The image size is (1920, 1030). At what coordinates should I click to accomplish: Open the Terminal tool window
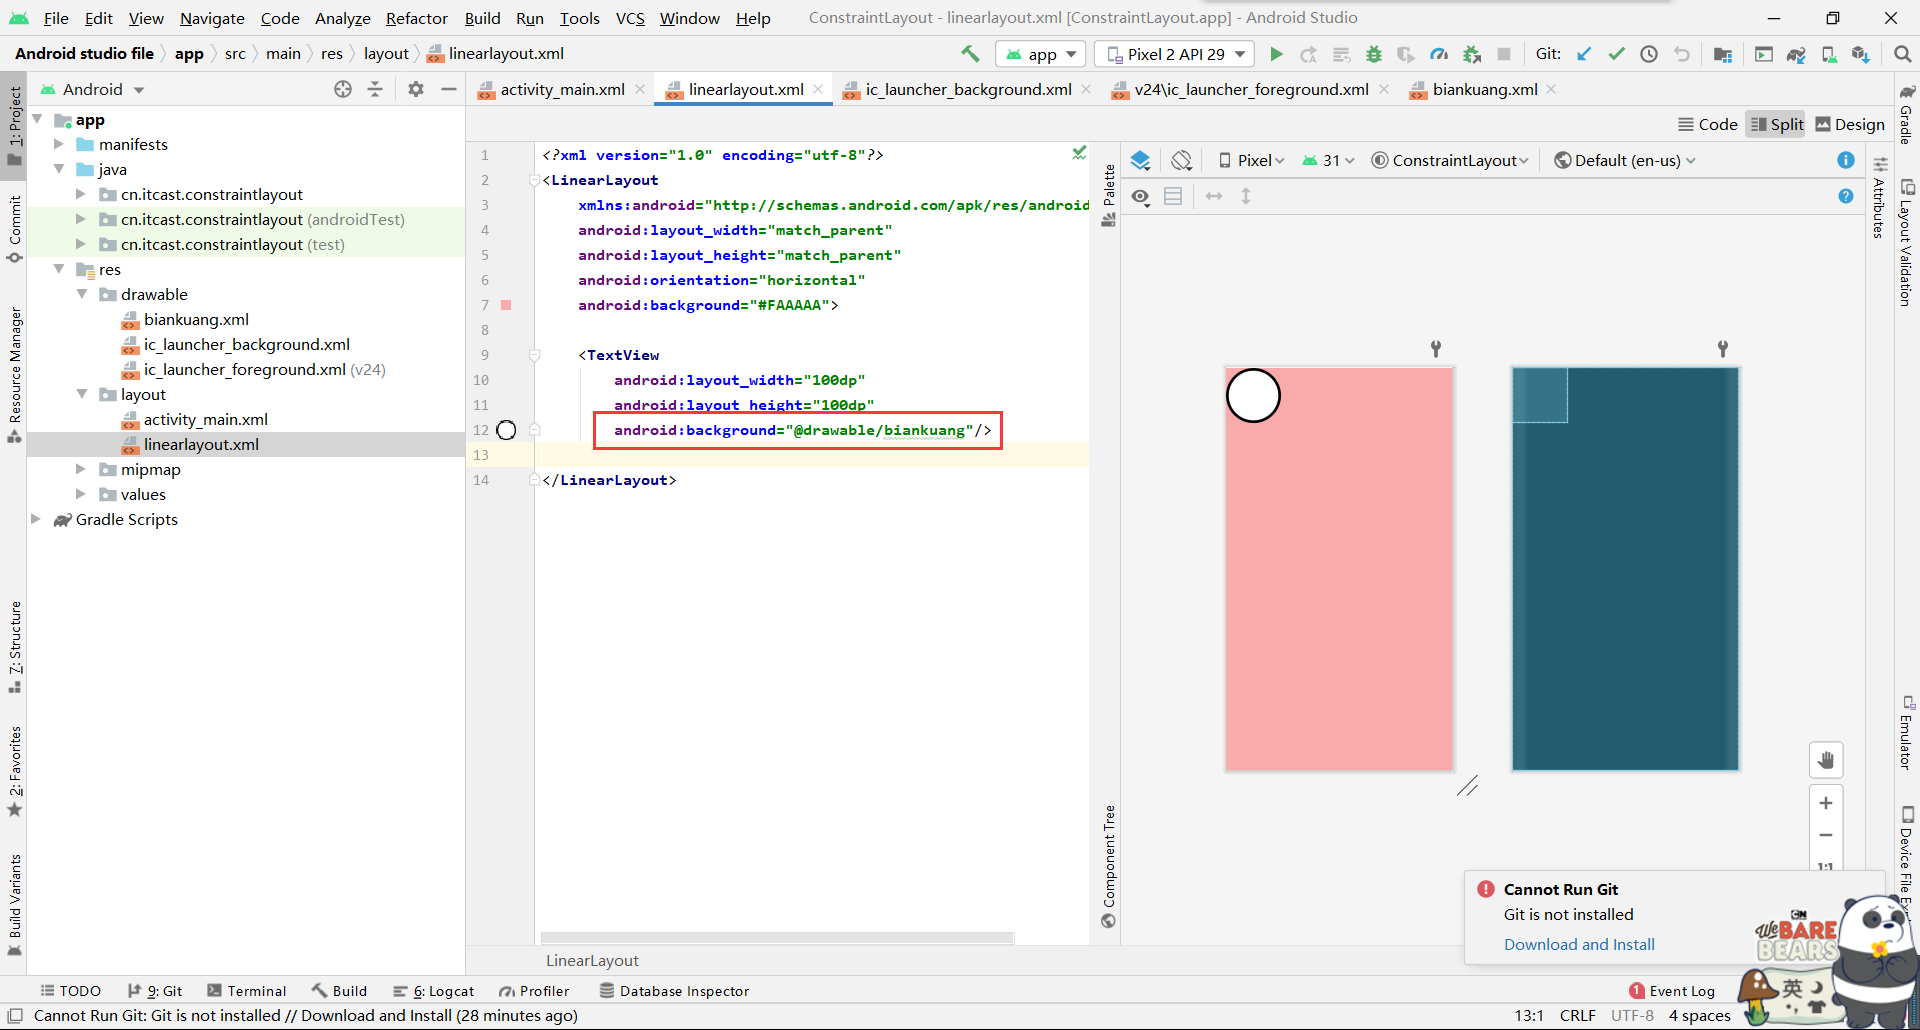[x=247, y=990]
